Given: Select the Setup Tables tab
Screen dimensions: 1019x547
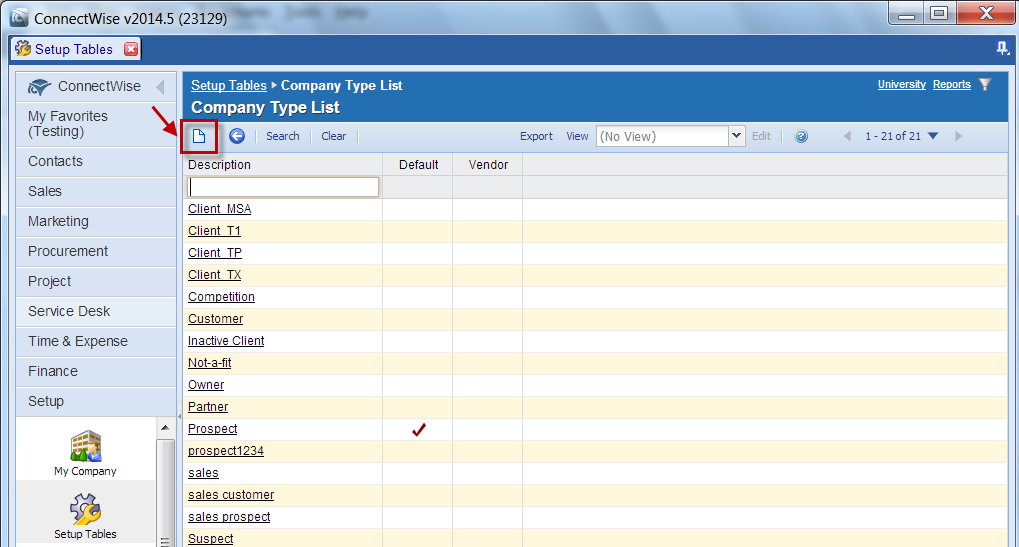Looking at the screenshot, I should click(73, 49).
